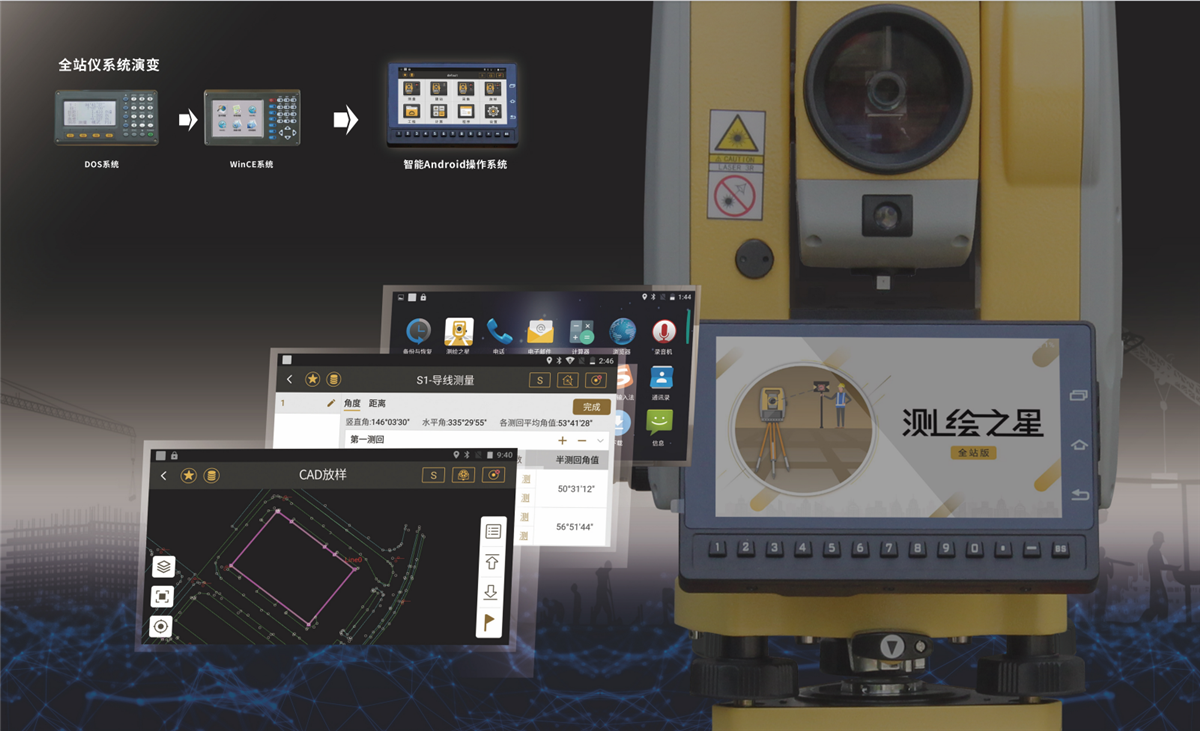Open the 通讯录 contacts app

point(661,378)
